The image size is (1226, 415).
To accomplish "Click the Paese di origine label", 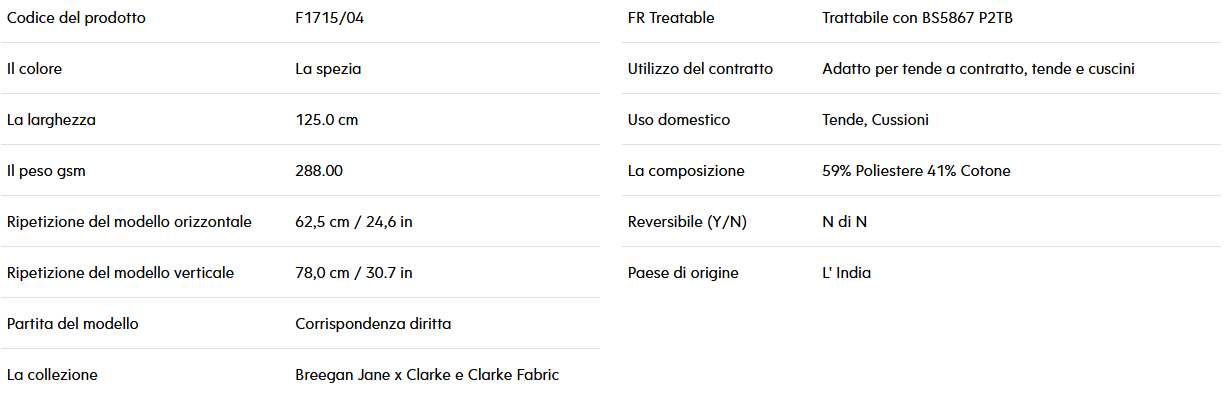I will [683, 273].
